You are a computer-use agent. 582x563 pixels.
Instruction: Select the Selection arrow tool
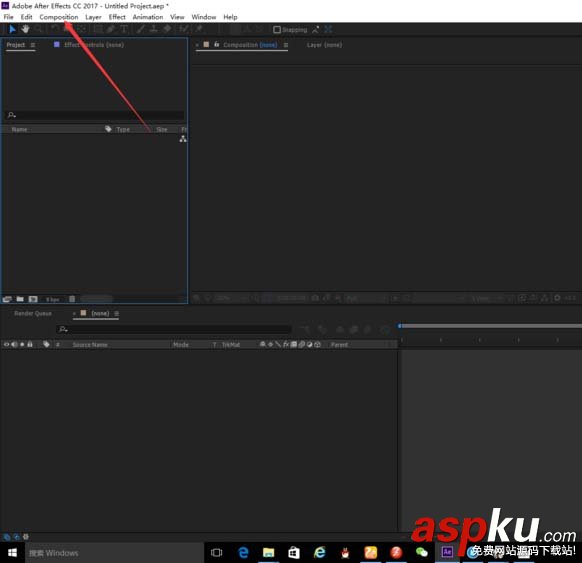pyautogui.click(x=12, y=29)
